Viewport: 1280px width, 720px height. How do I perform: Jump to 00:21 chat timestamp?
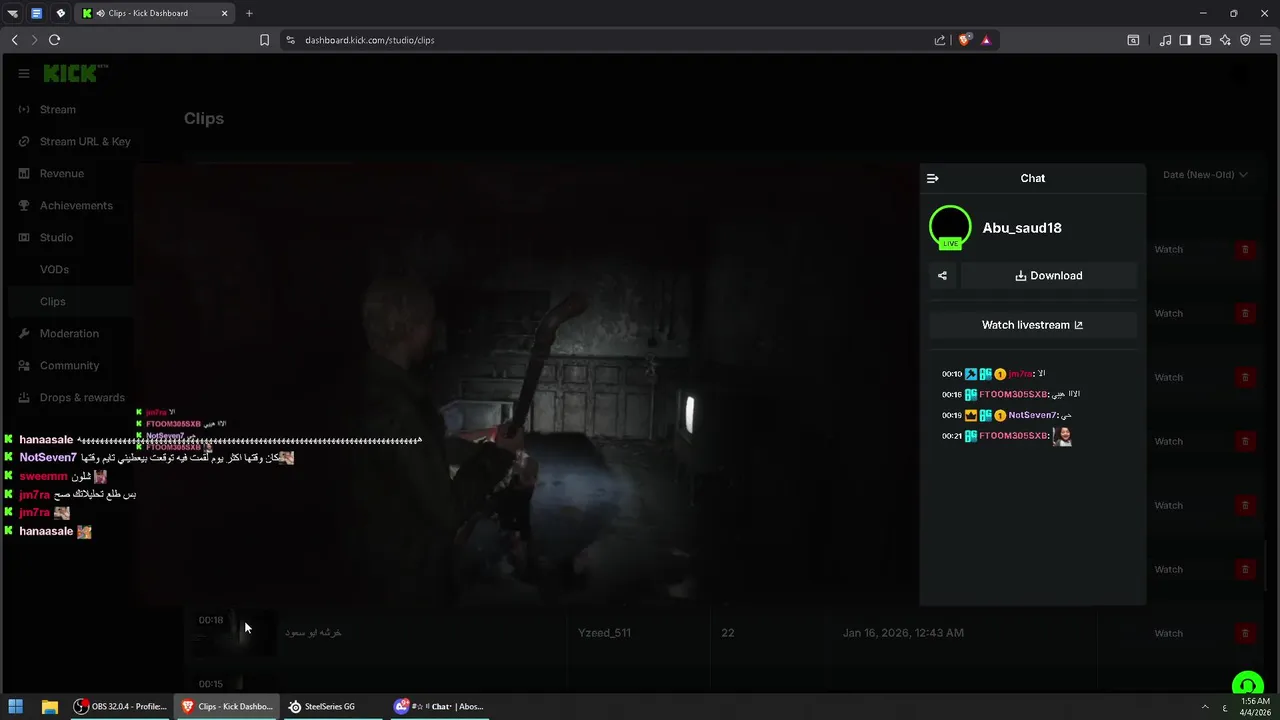[x=952, y=436]
